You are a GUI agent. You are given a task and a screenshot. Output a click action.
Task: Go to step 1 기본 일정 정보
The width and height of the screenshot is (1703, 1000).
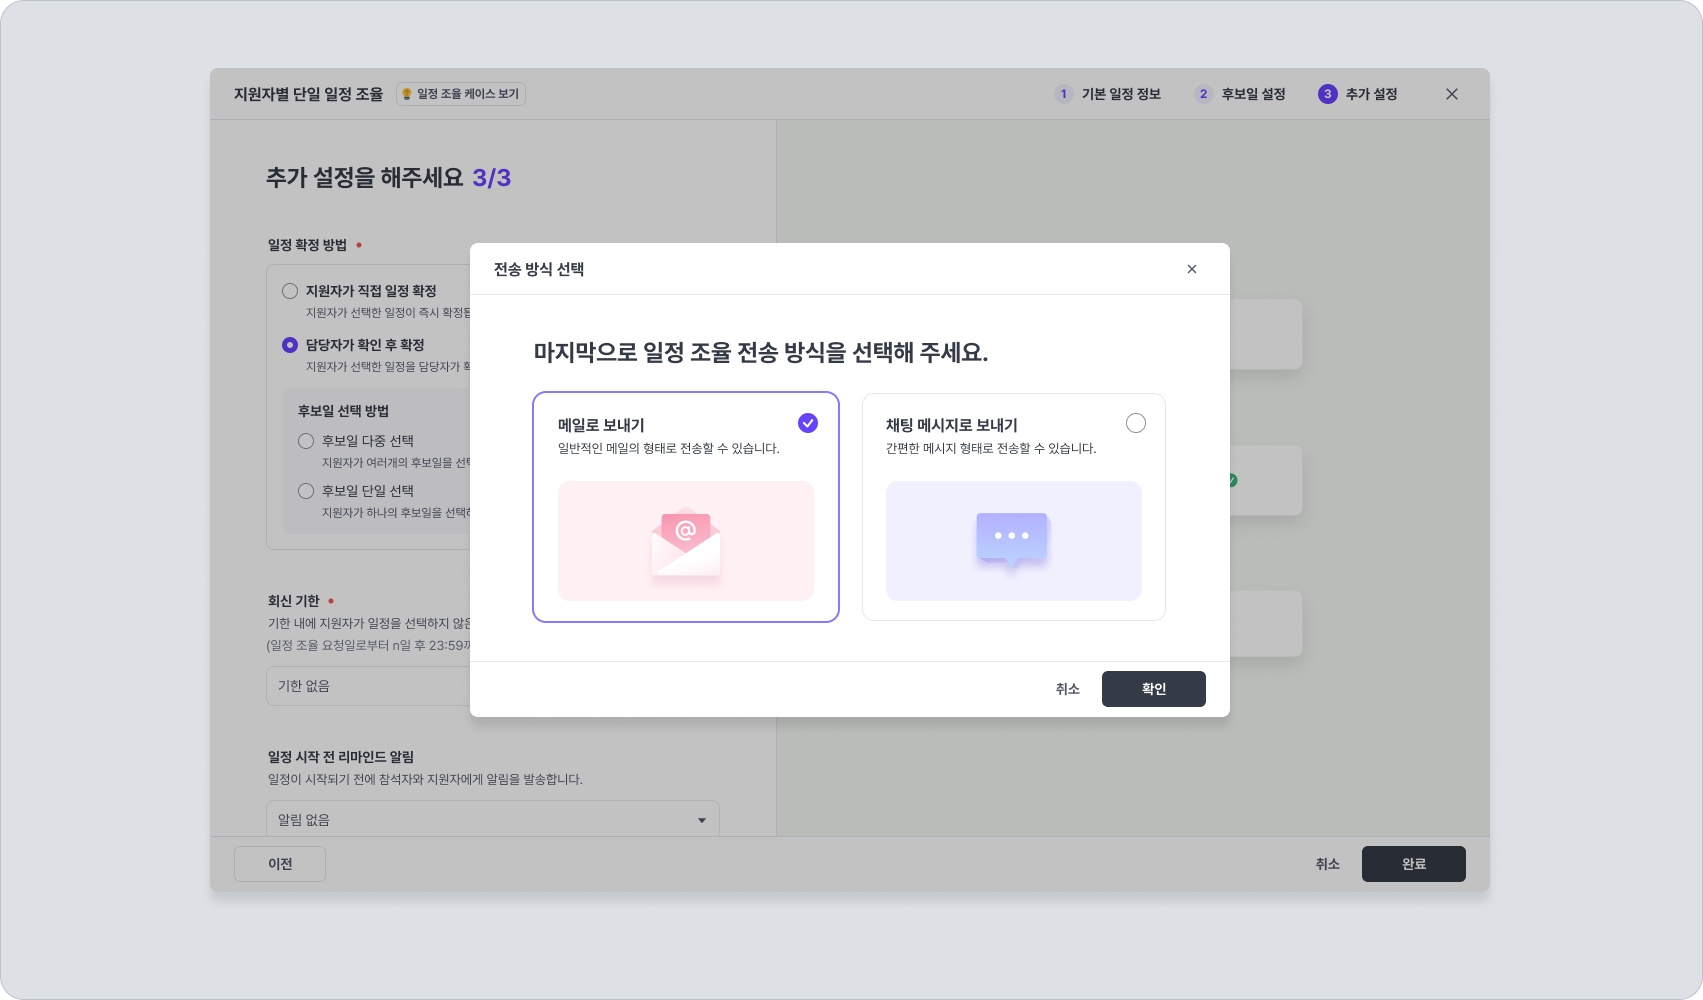[1108, 94]
